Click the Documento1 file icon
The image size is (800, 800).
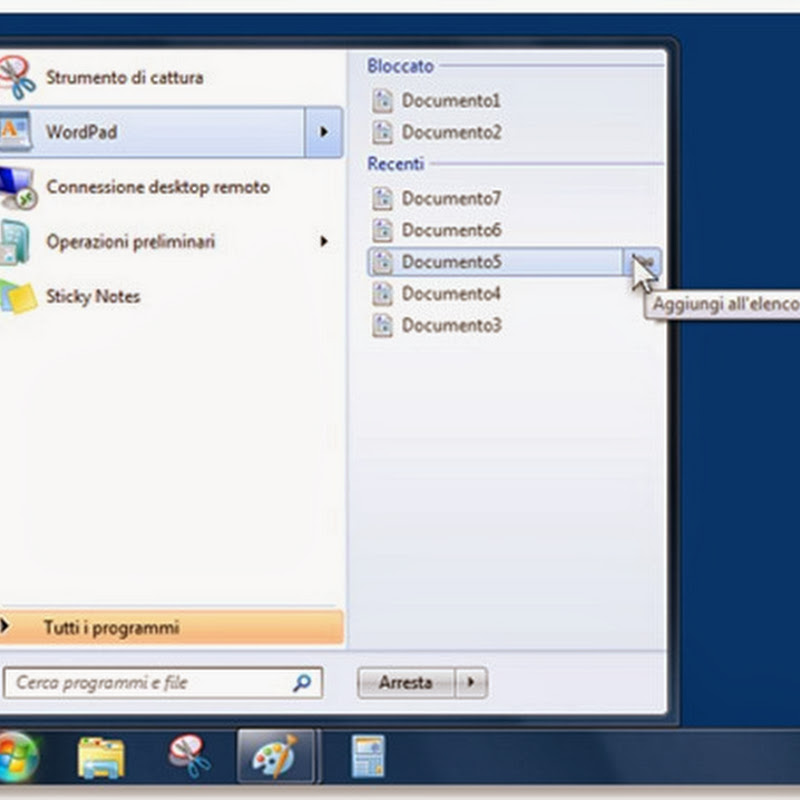click(382, 100)
